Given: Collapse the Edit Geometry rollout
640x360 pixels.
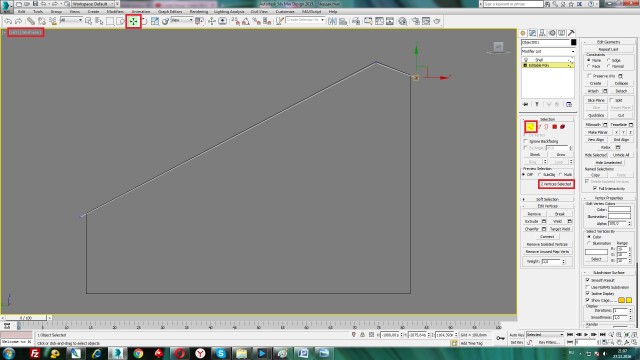Looking at the screenshot, I should click(x=608, y=42).
